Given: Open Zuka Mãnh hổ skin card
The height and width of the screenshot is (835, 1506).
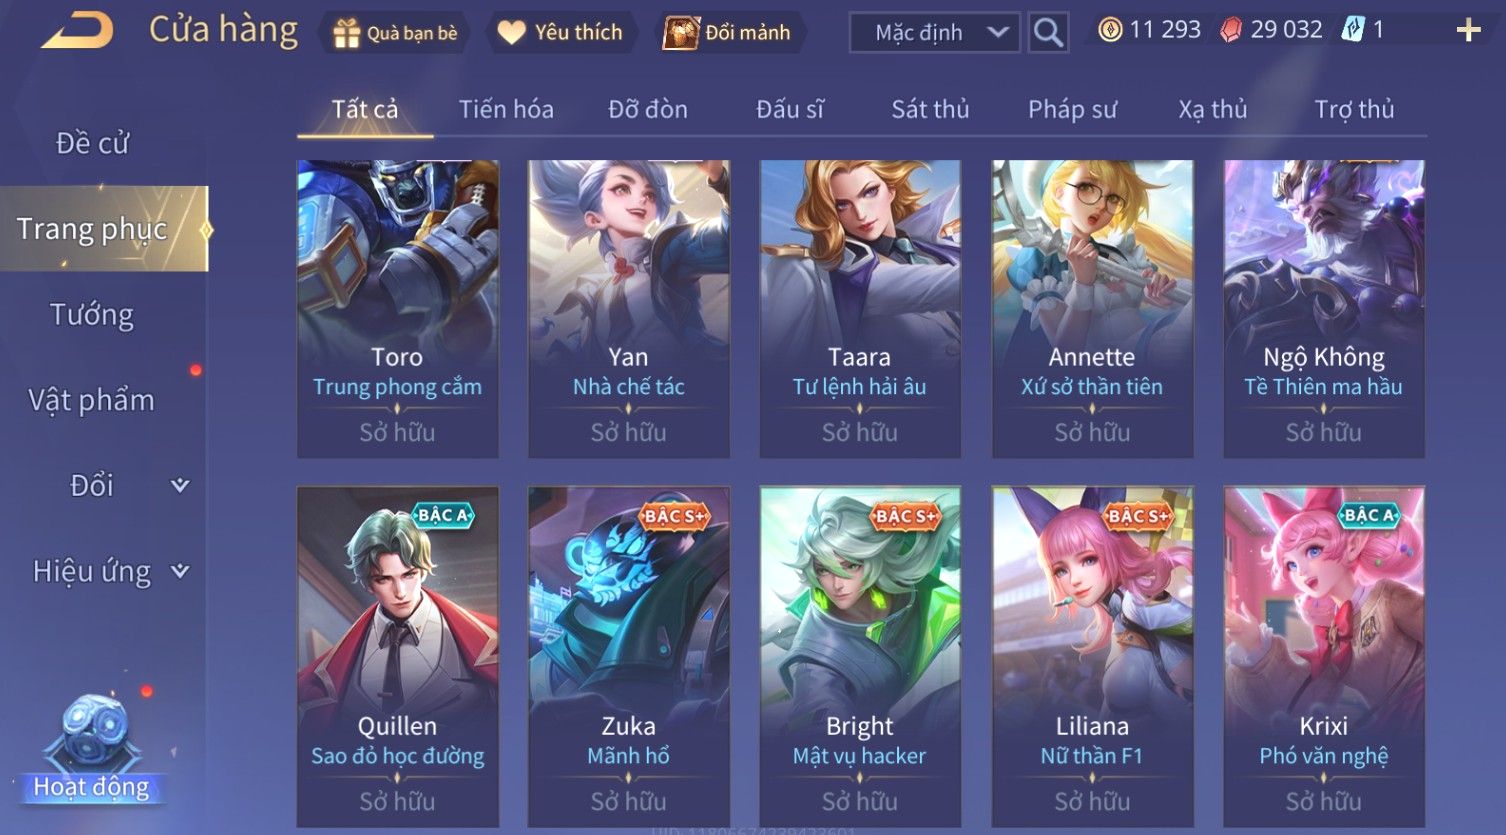Looking at the screenshot, I should click(629, 656).
